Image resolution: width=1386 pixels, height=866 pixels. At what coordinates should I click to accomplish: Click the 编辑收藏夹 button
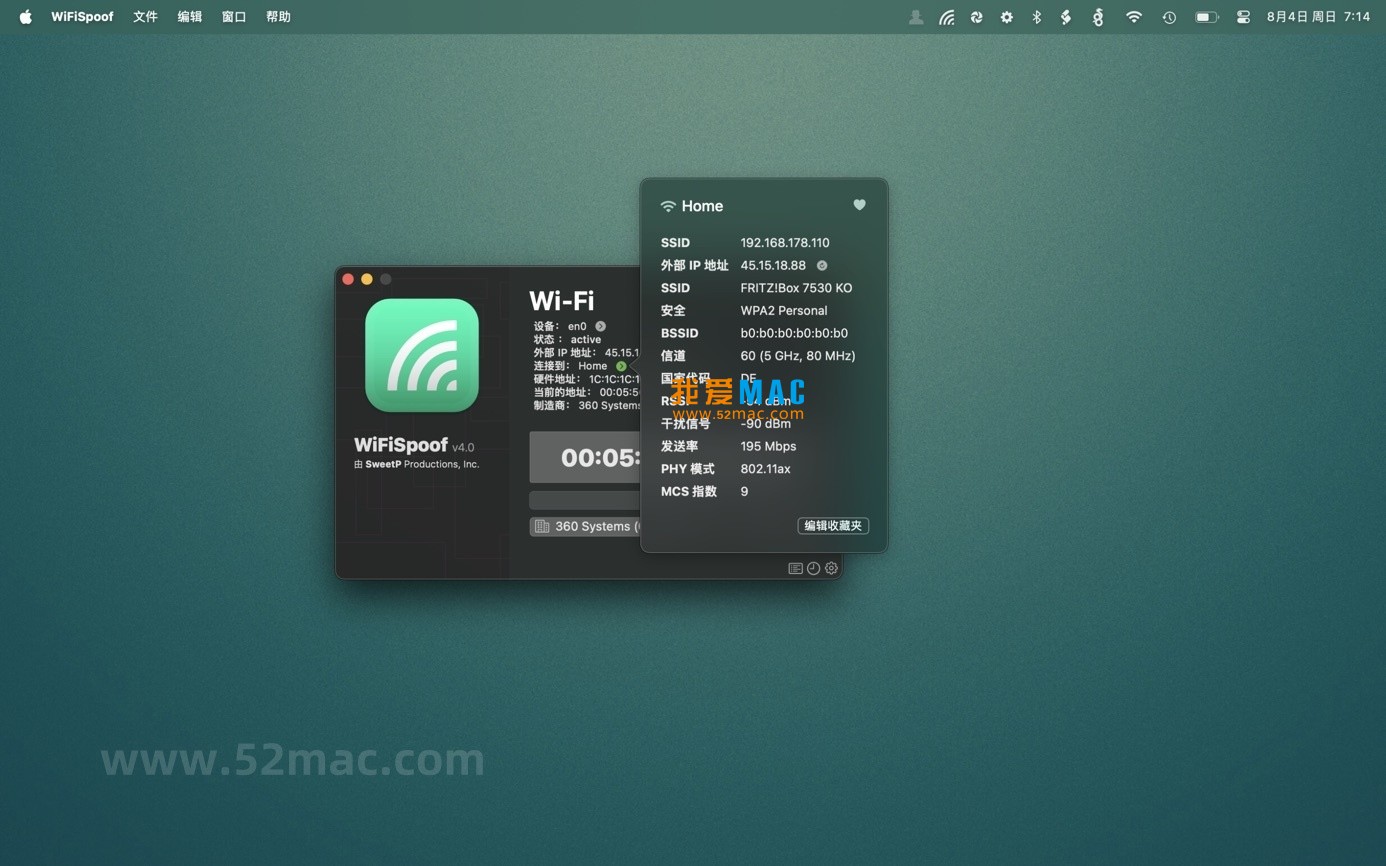click(x=832, y=526)
